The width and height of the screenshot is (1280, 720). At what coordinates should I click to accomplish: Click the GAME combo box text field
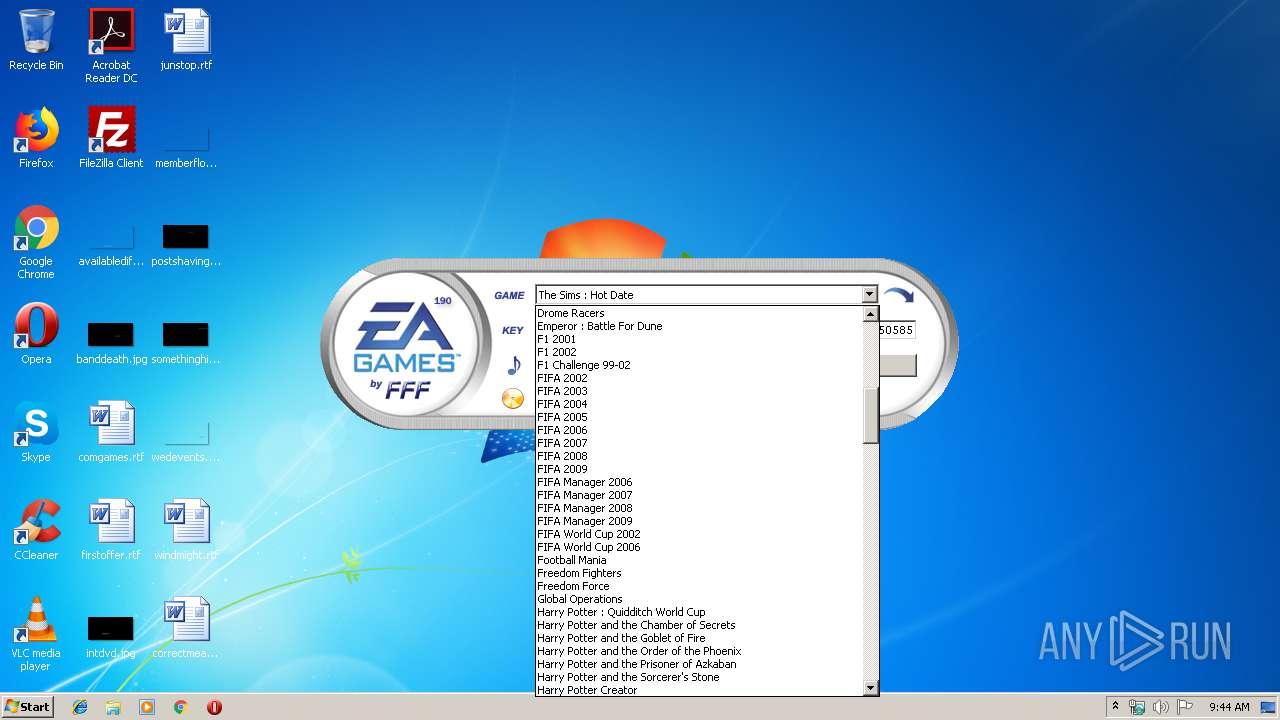click(x=698, y=295)
